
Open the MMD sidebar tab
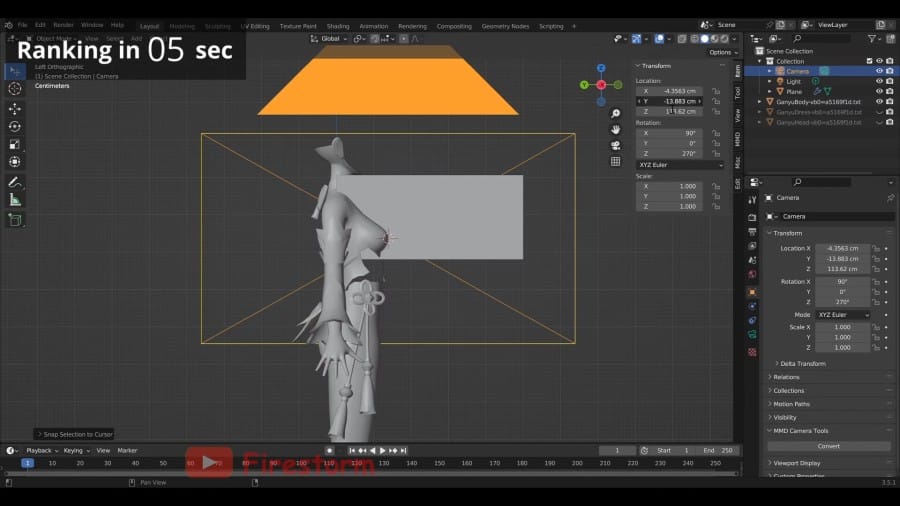[x=738, y=138]
